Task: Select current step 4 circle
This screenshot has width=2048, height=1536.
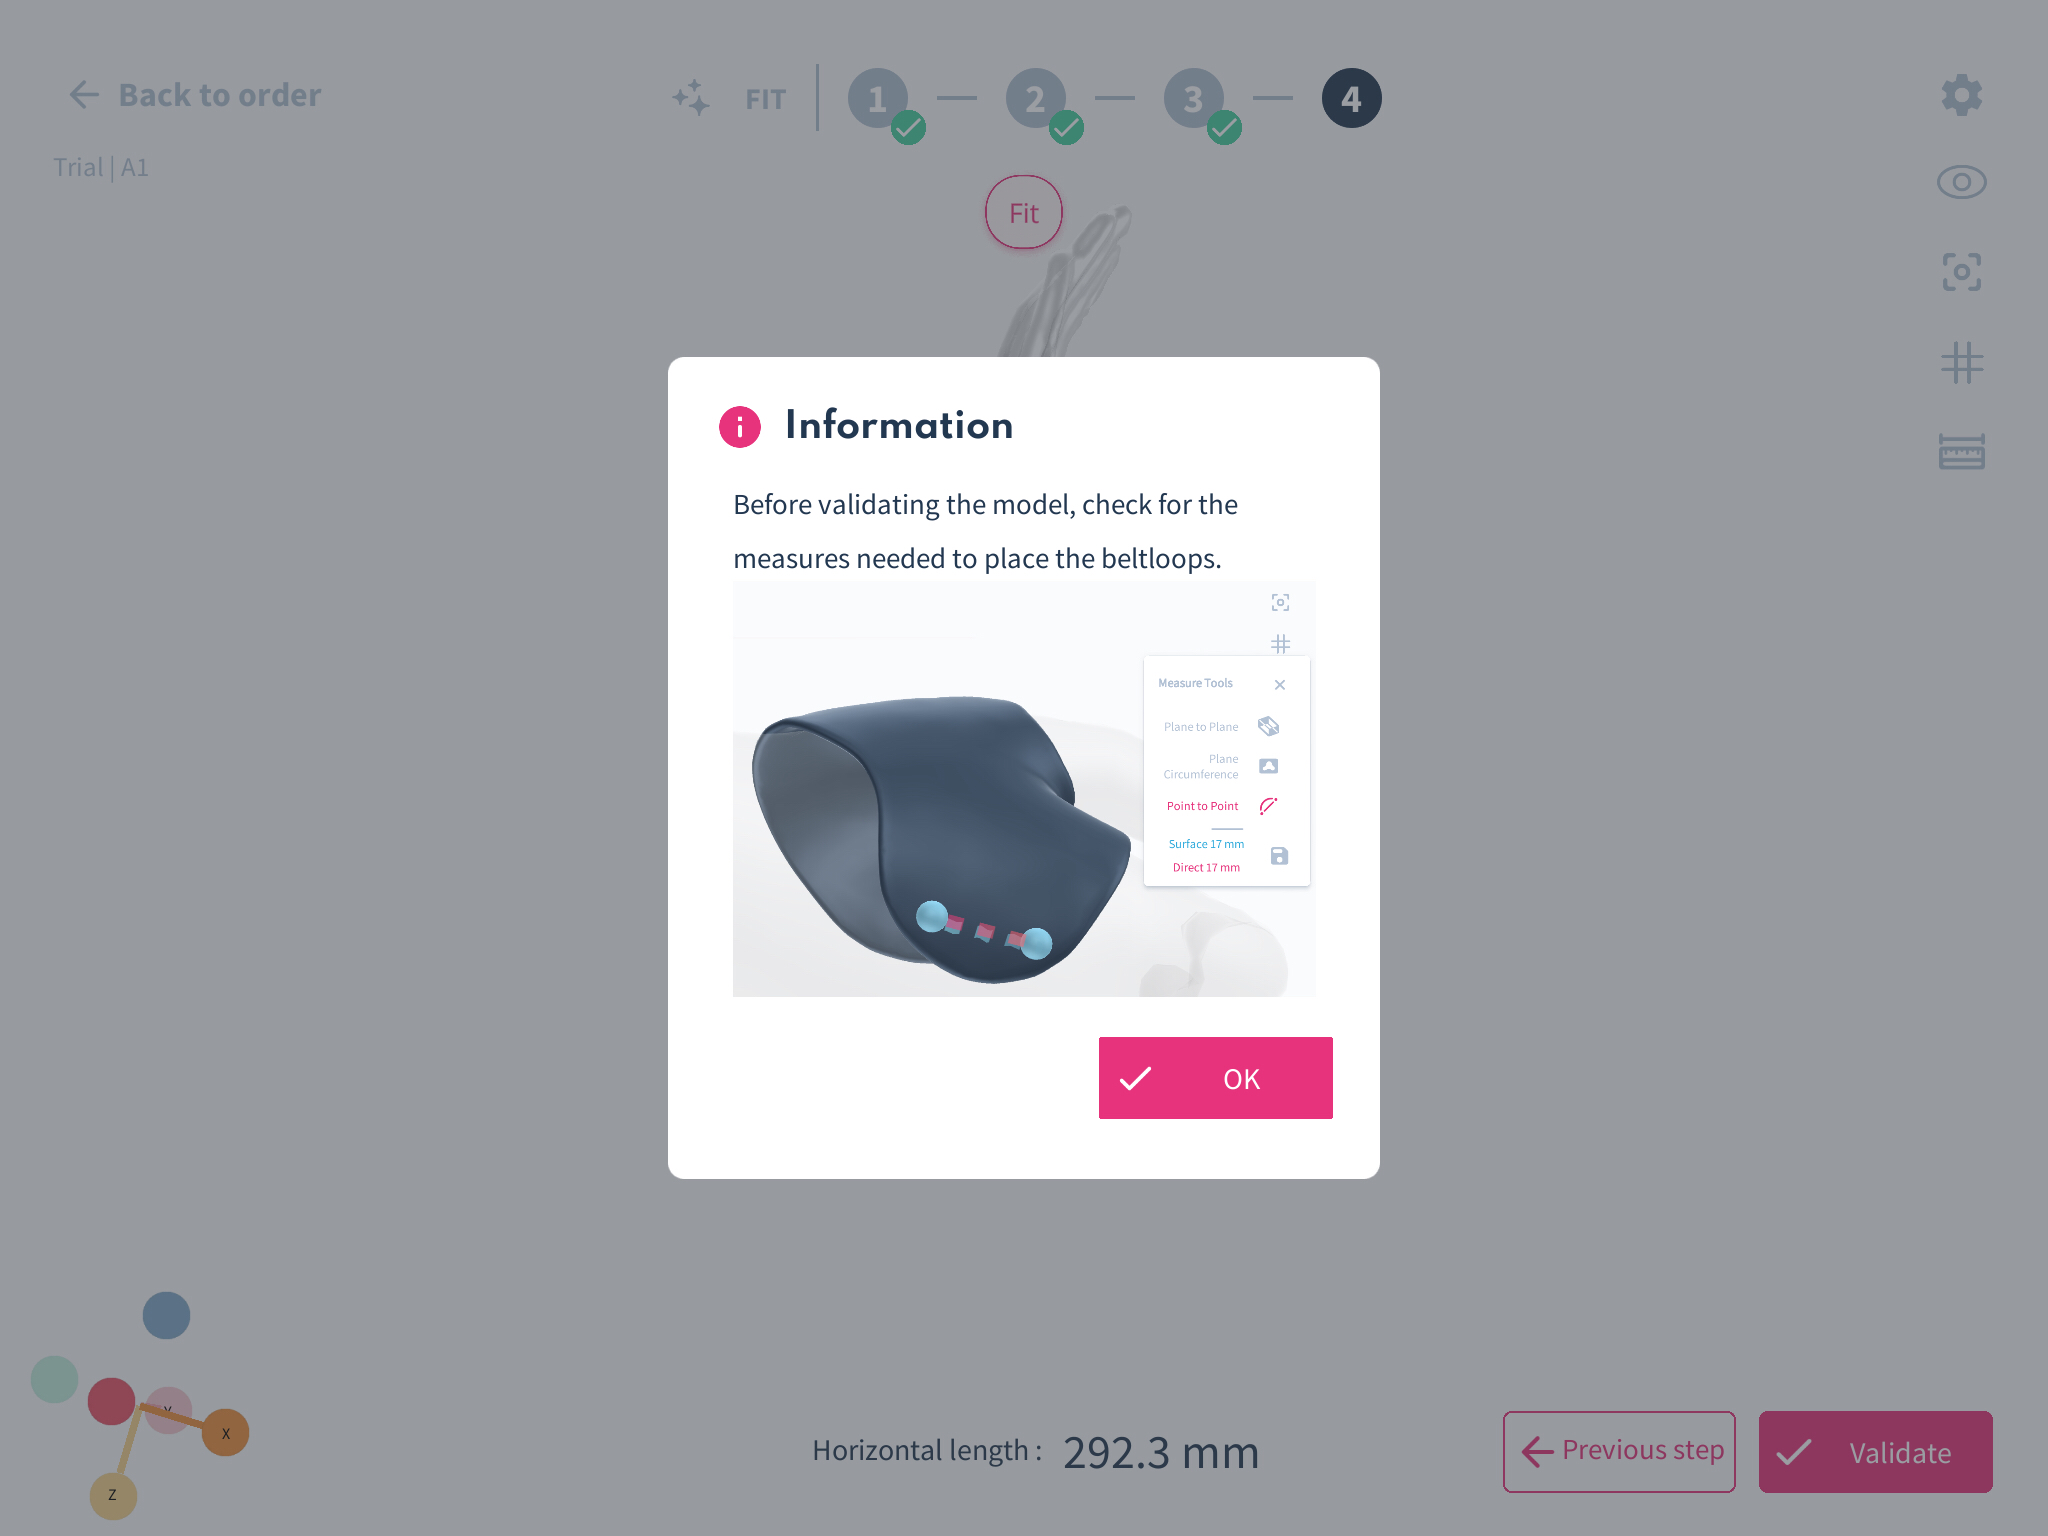Action: [x=1352, y=98]
